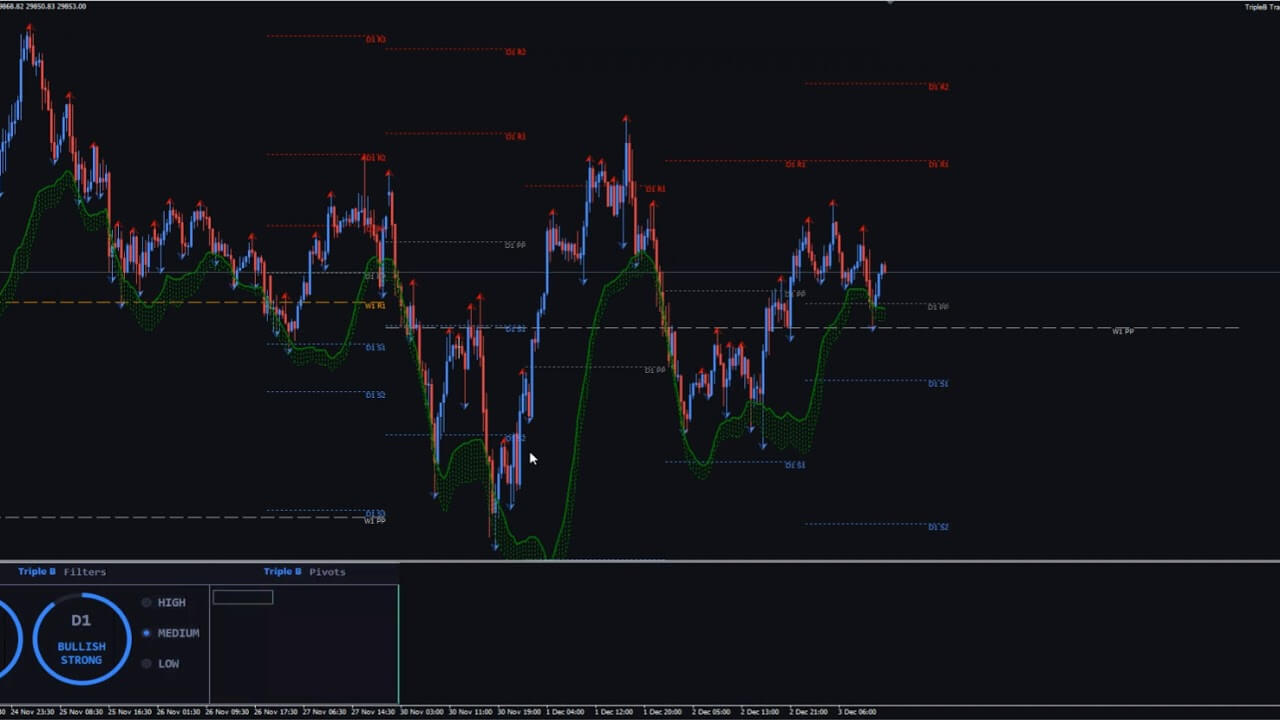Click the blue arrow at the lowest chart trough

coord(495,546)
